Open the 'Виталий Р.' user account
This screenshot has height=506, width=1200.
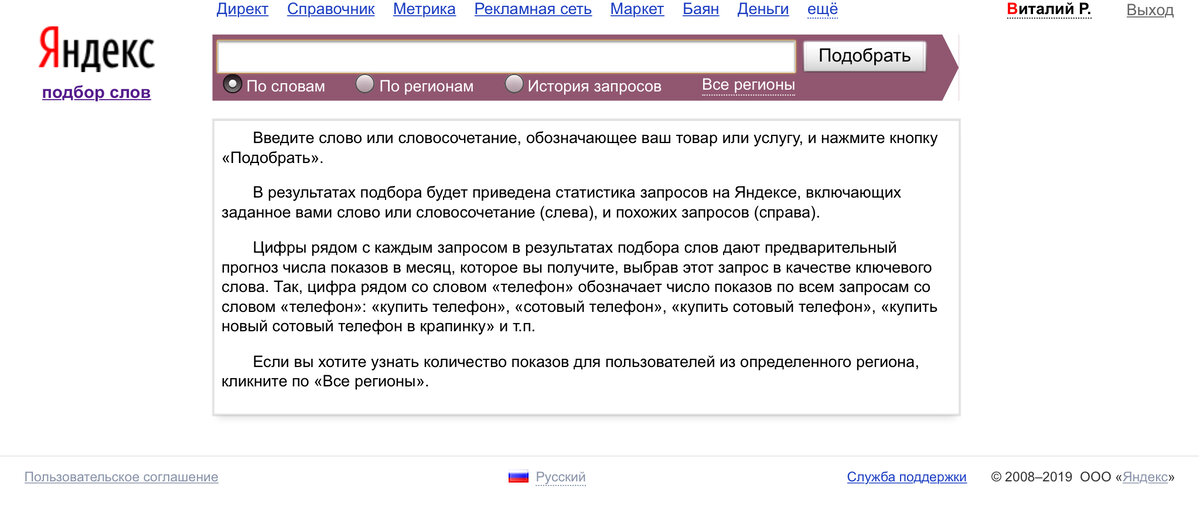click(1048, 10)
